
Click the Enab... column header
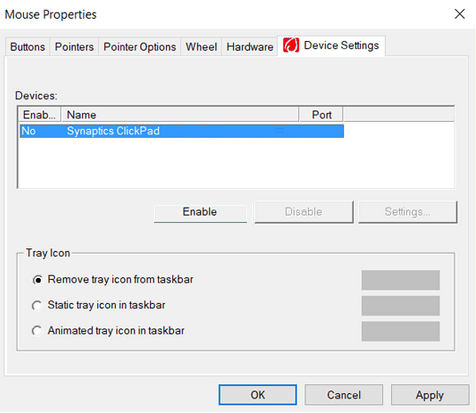pos(39,115)
